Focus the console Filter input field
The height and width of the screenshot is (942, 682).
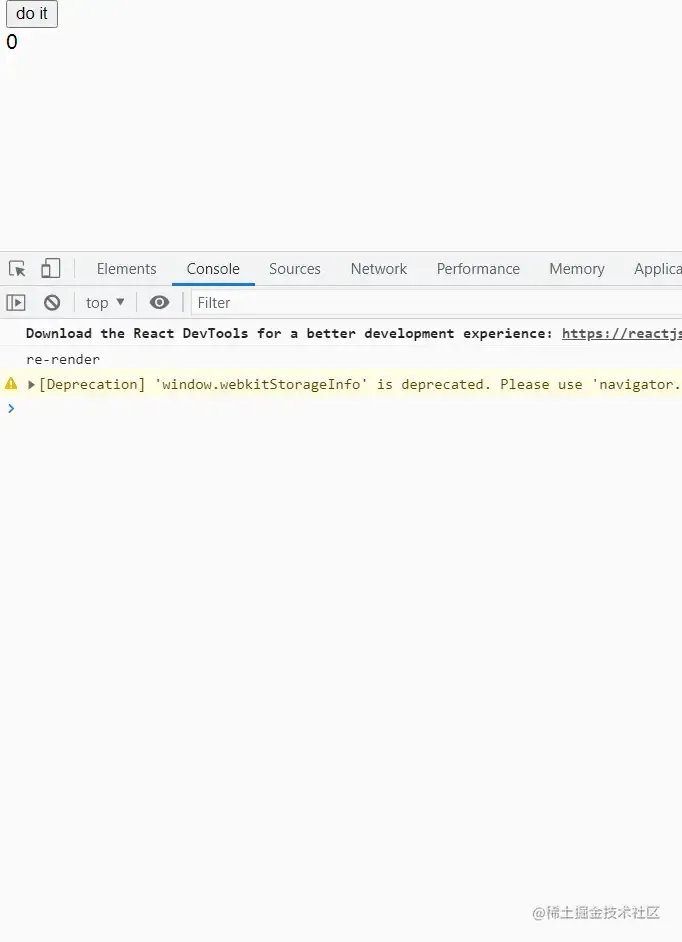[x=437, y=302]
